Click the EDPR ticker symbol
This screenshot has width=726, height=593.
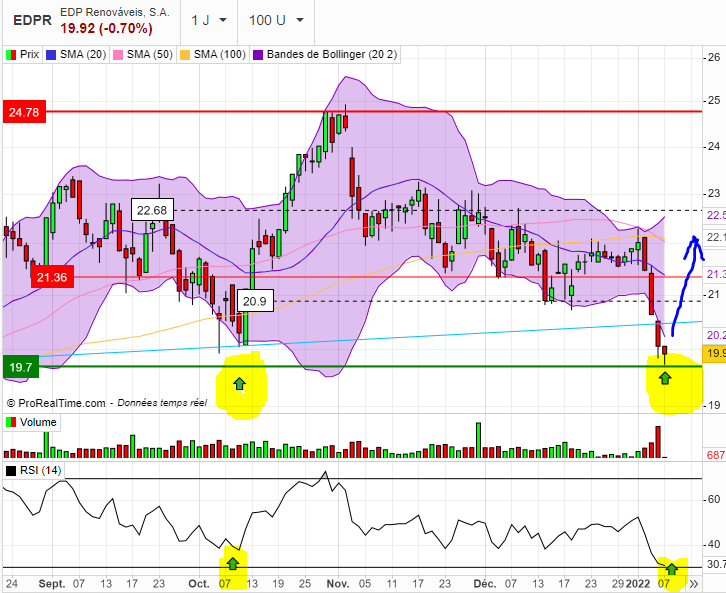pyautogui.click(x=32, y=20)
